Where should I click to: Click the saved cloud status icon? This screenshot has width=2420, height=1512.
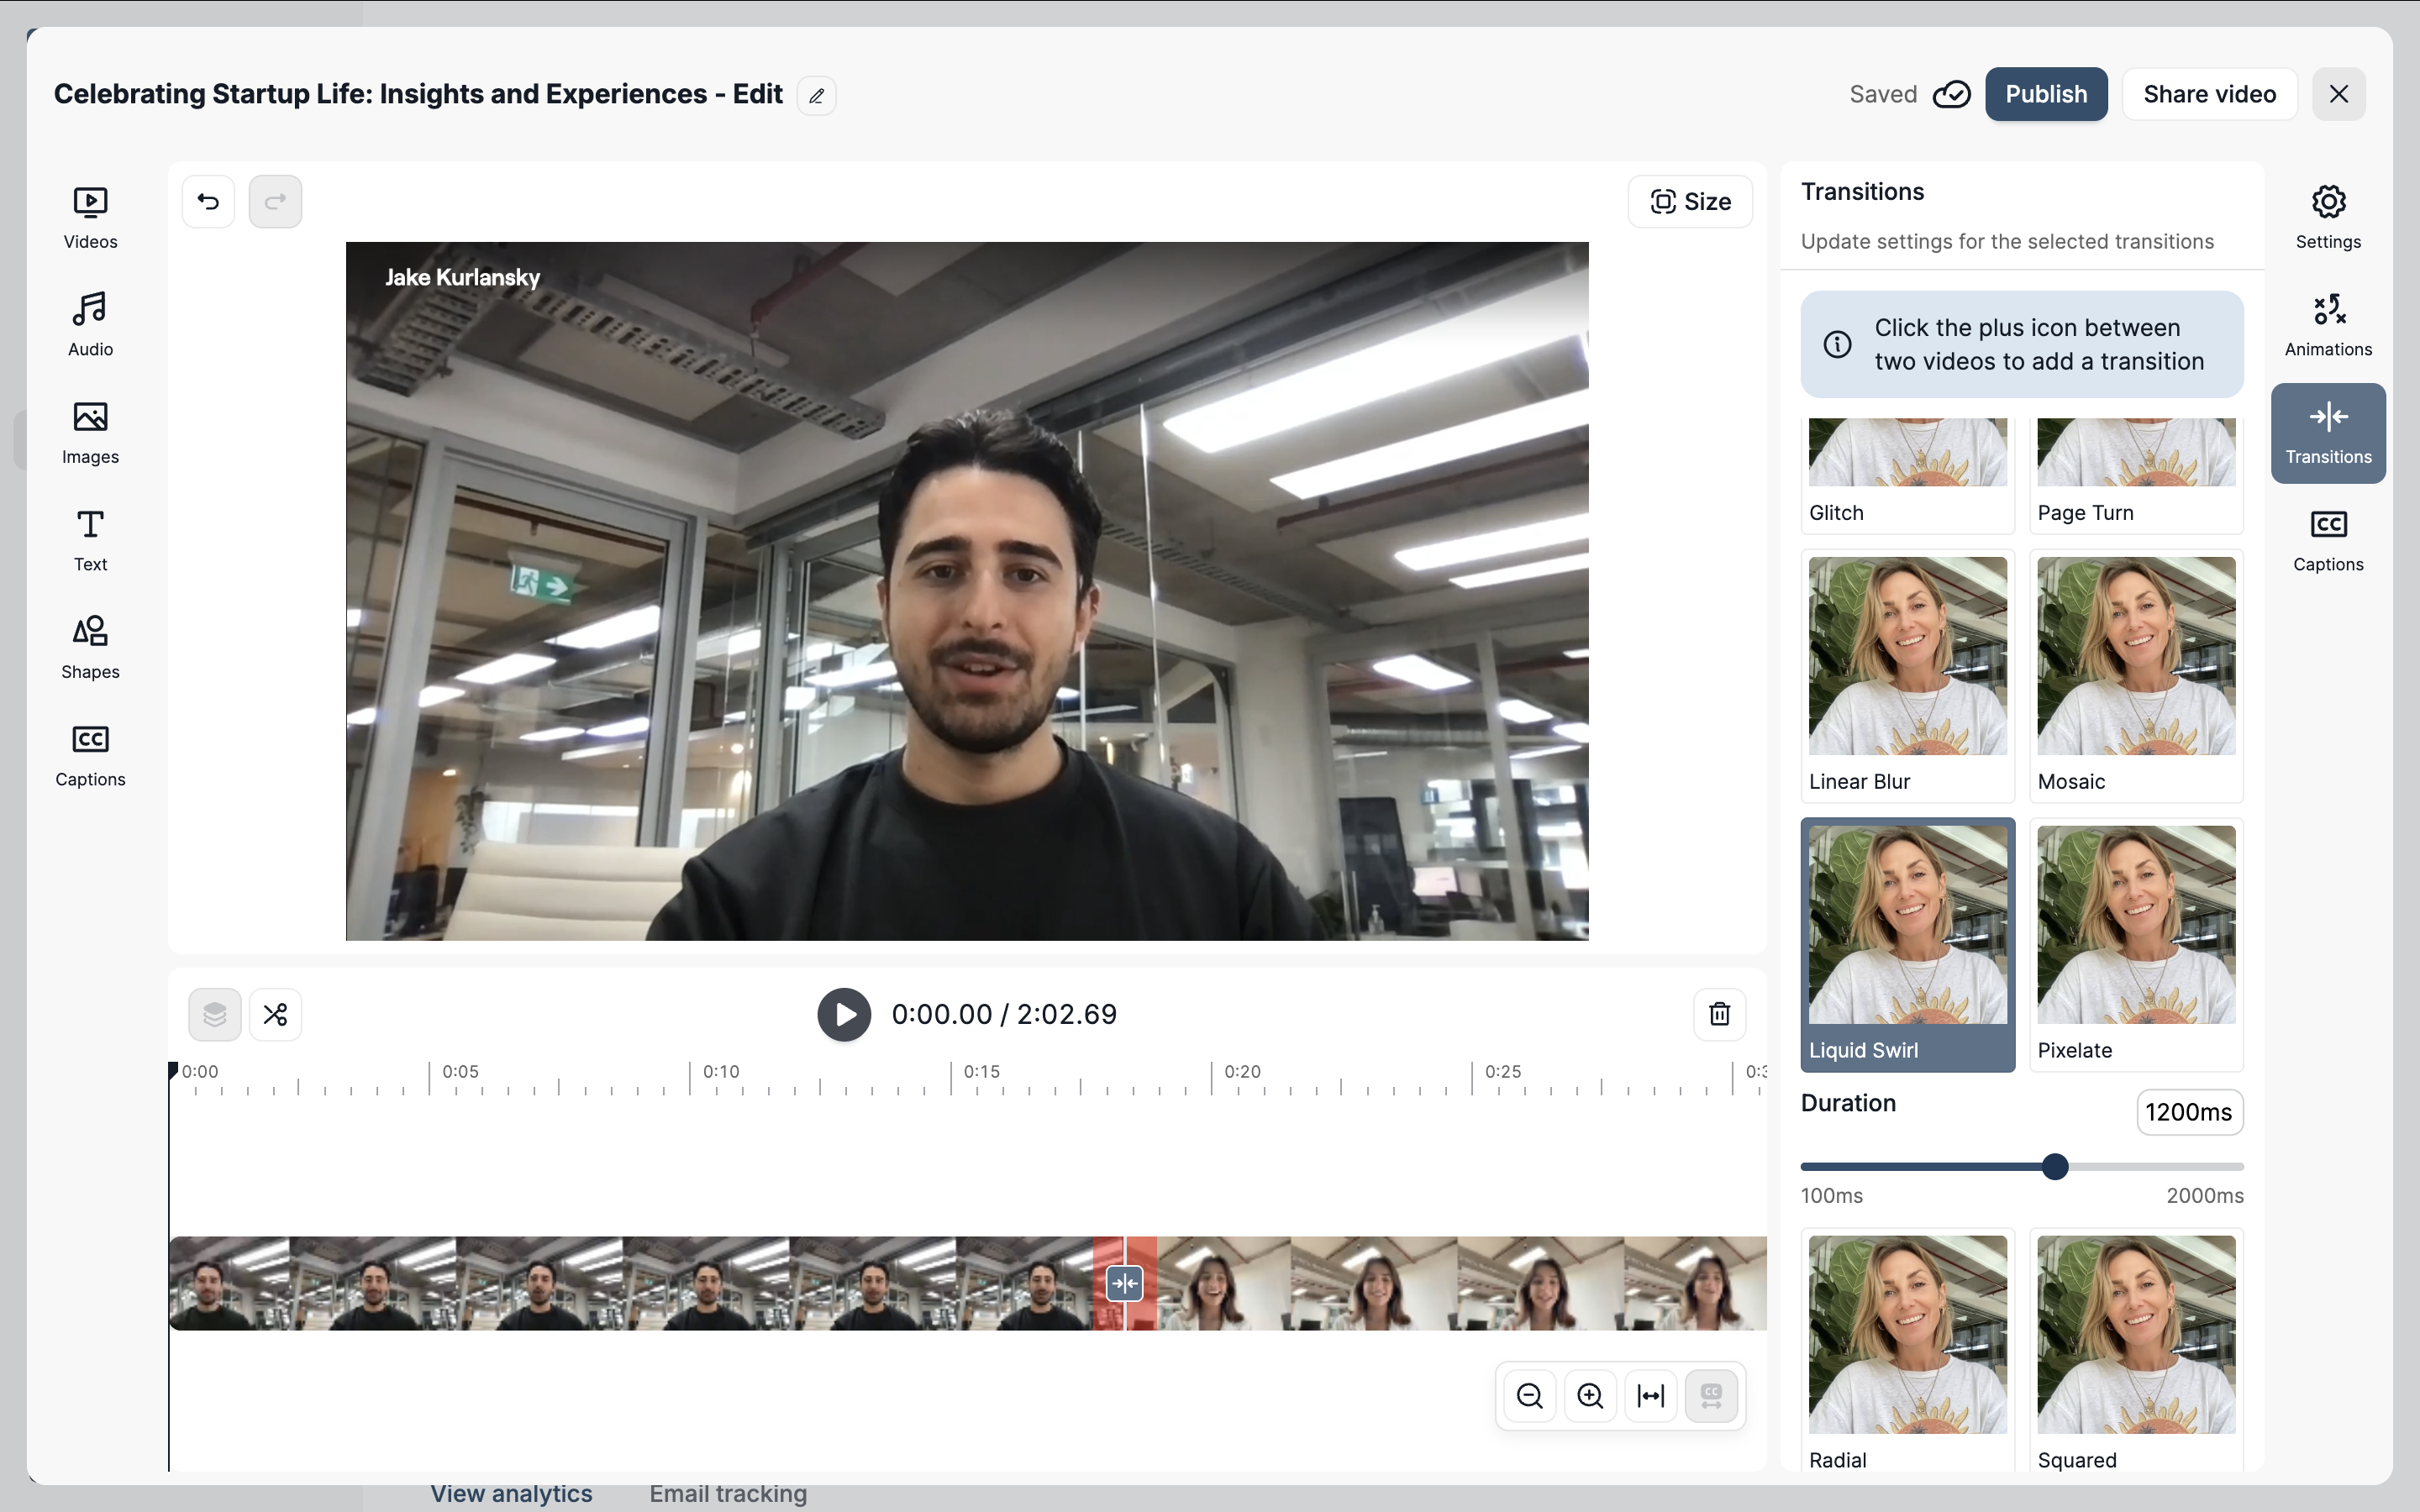point(1950,94)
